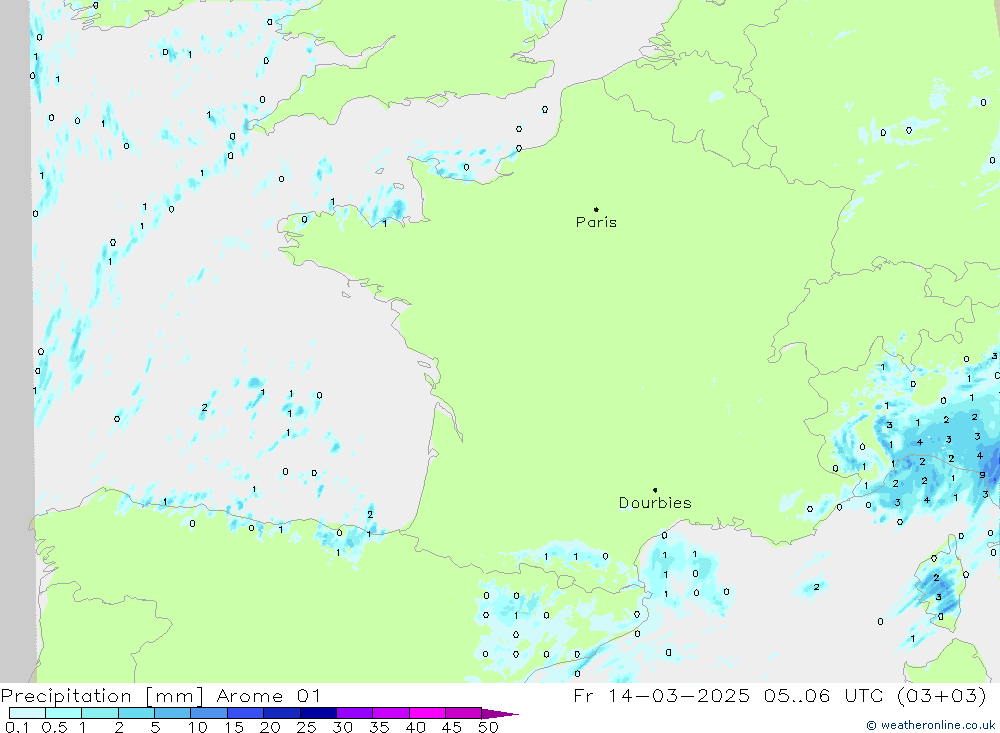1000x733 pixels.
Task: Choose the 35–40 mm purple swatch
Action: coord(391,713)
